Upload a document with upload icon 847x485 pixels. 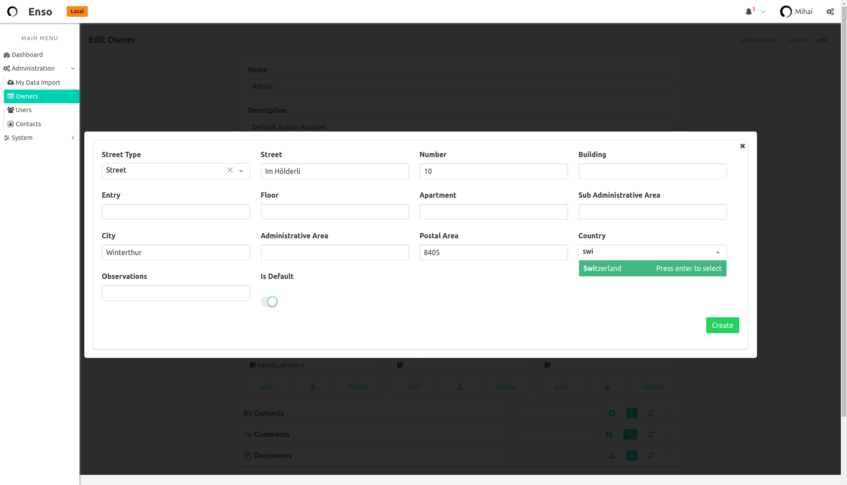[x=612, y=456]
